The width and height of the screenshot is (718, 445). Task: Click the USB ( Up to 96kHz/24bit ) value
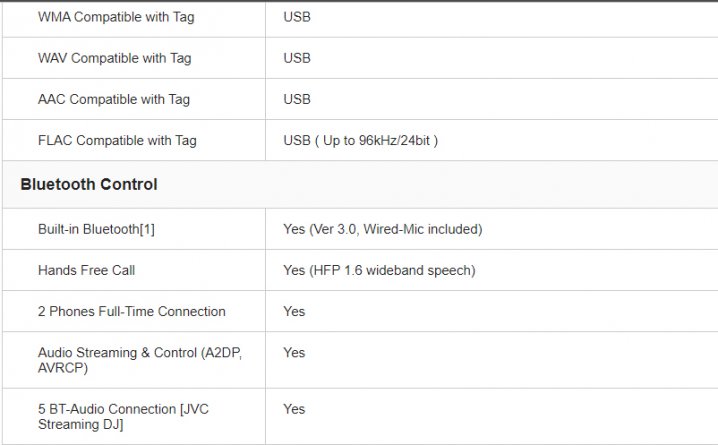[360, 141]
